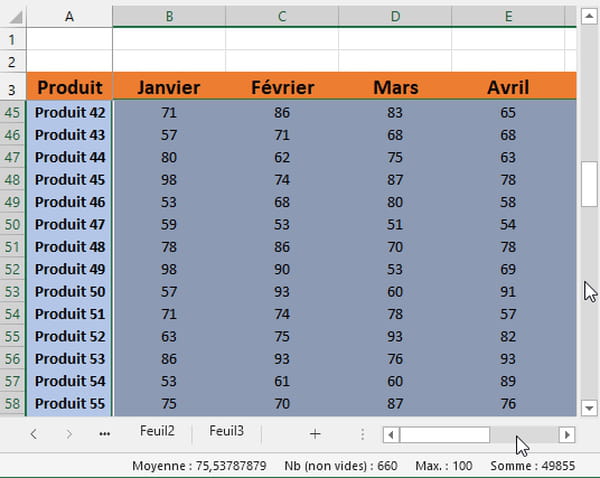The image size is (600, 478).
Task: Select column B header
Action: [x=169, y=16]
